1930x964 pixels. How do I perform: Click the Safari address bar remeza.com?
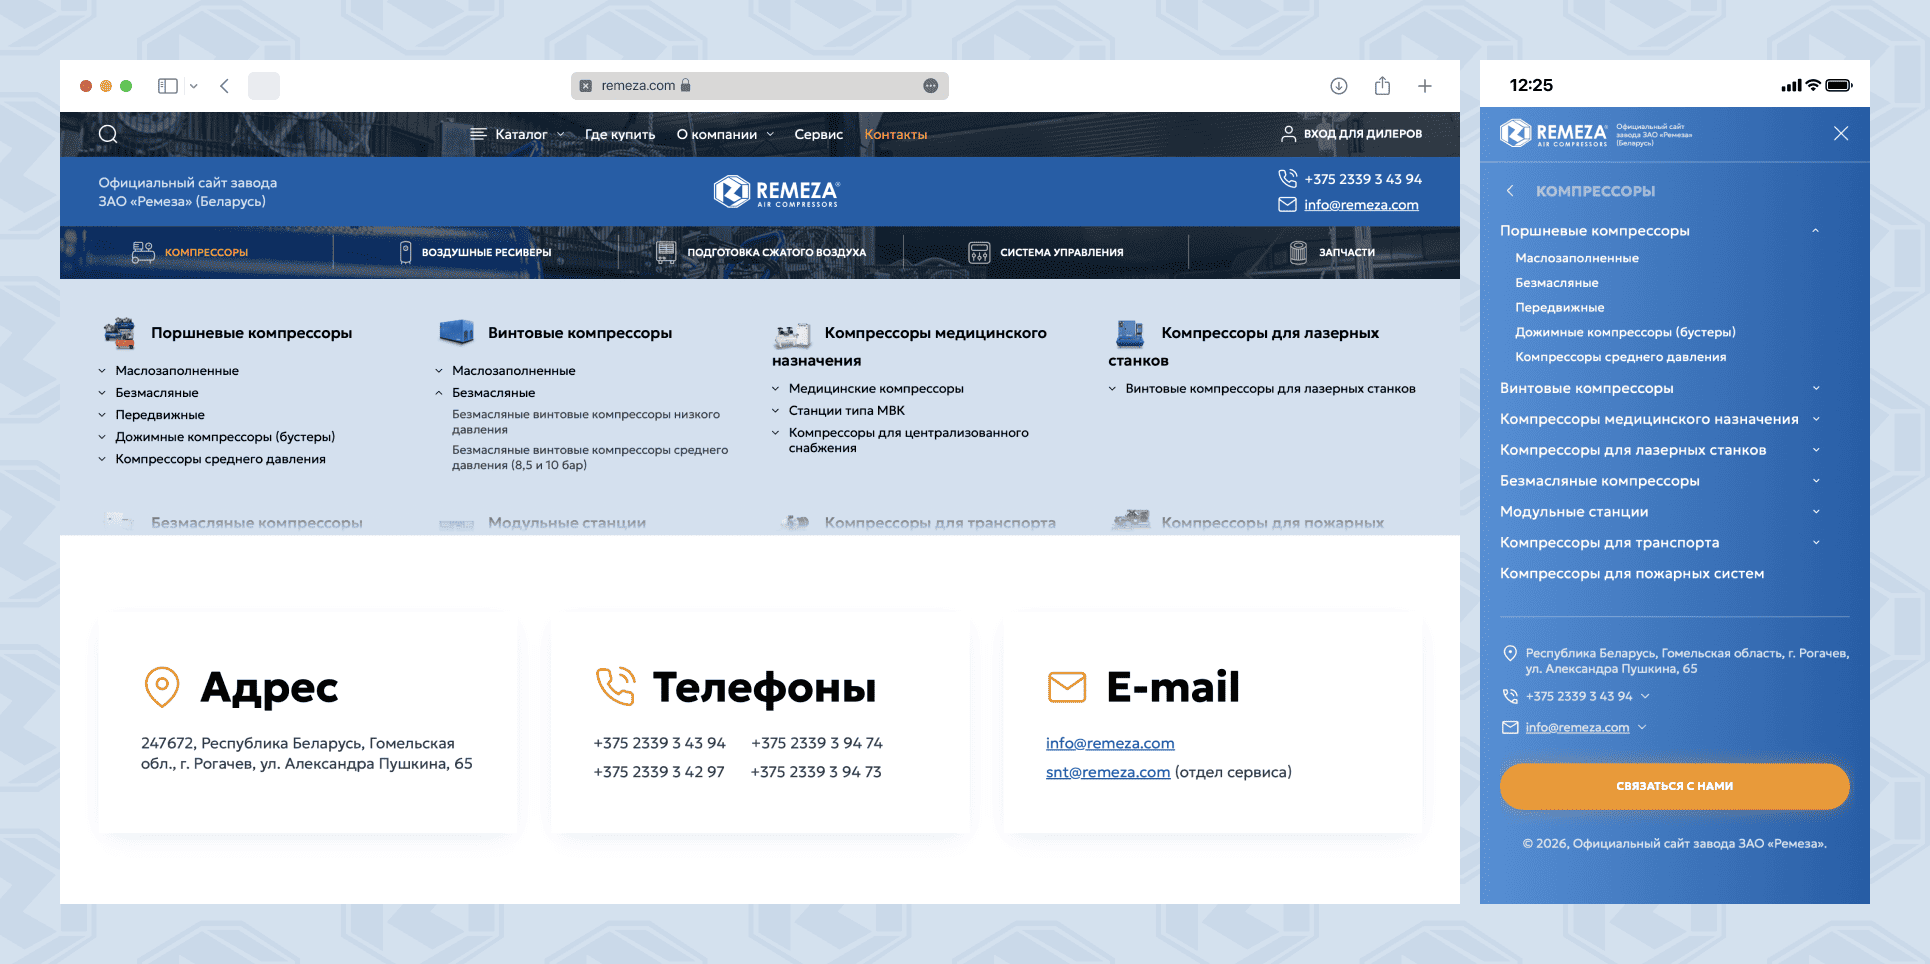(x=759, y=86)
